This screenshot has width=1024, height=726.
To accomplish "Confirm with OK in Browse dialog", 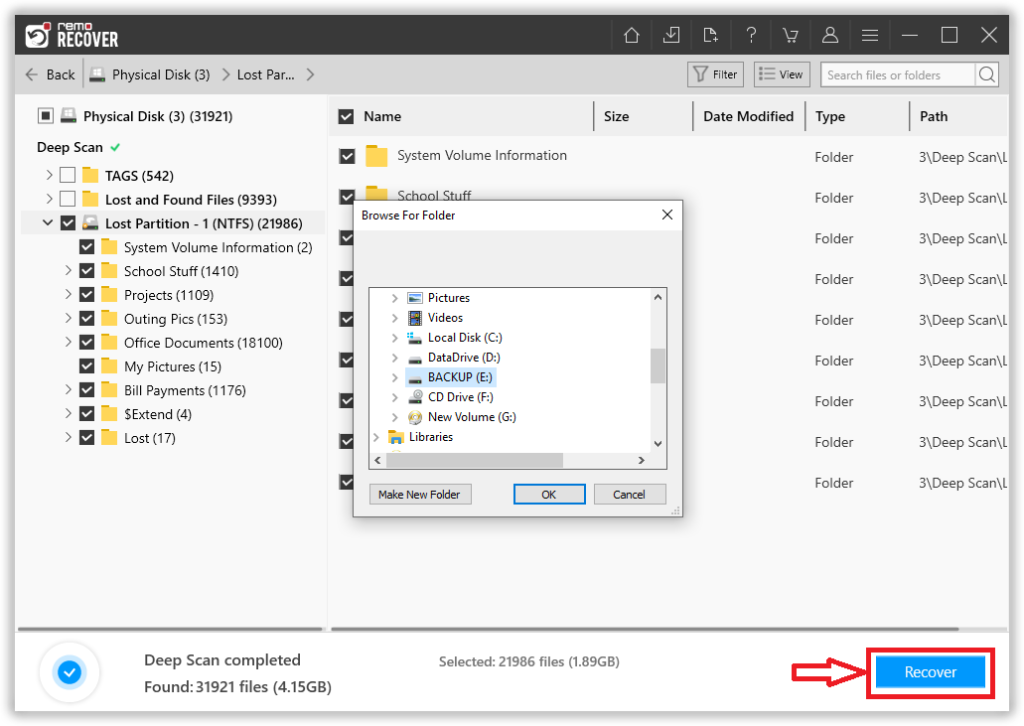I will tap(549, 494).
